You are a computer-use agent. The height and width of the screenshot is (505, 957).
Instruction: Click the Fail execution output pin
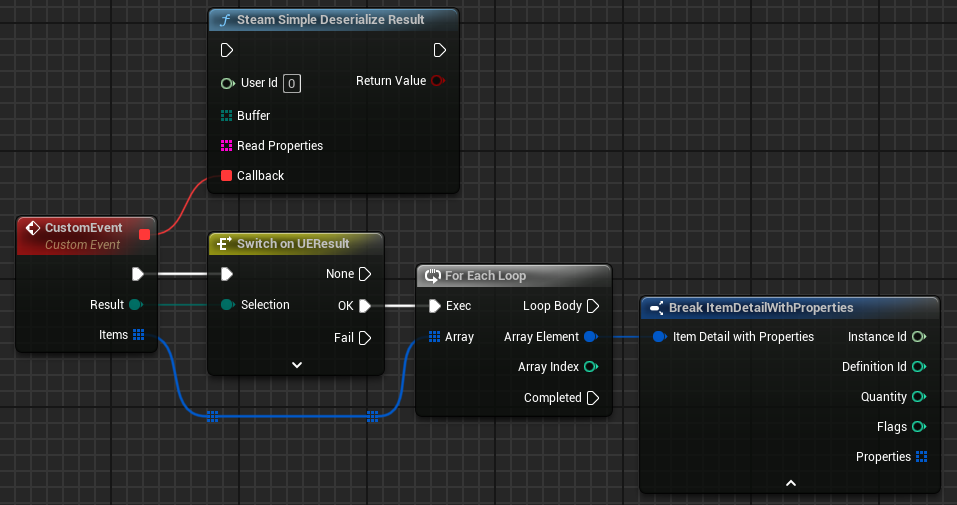pos(365,338)
